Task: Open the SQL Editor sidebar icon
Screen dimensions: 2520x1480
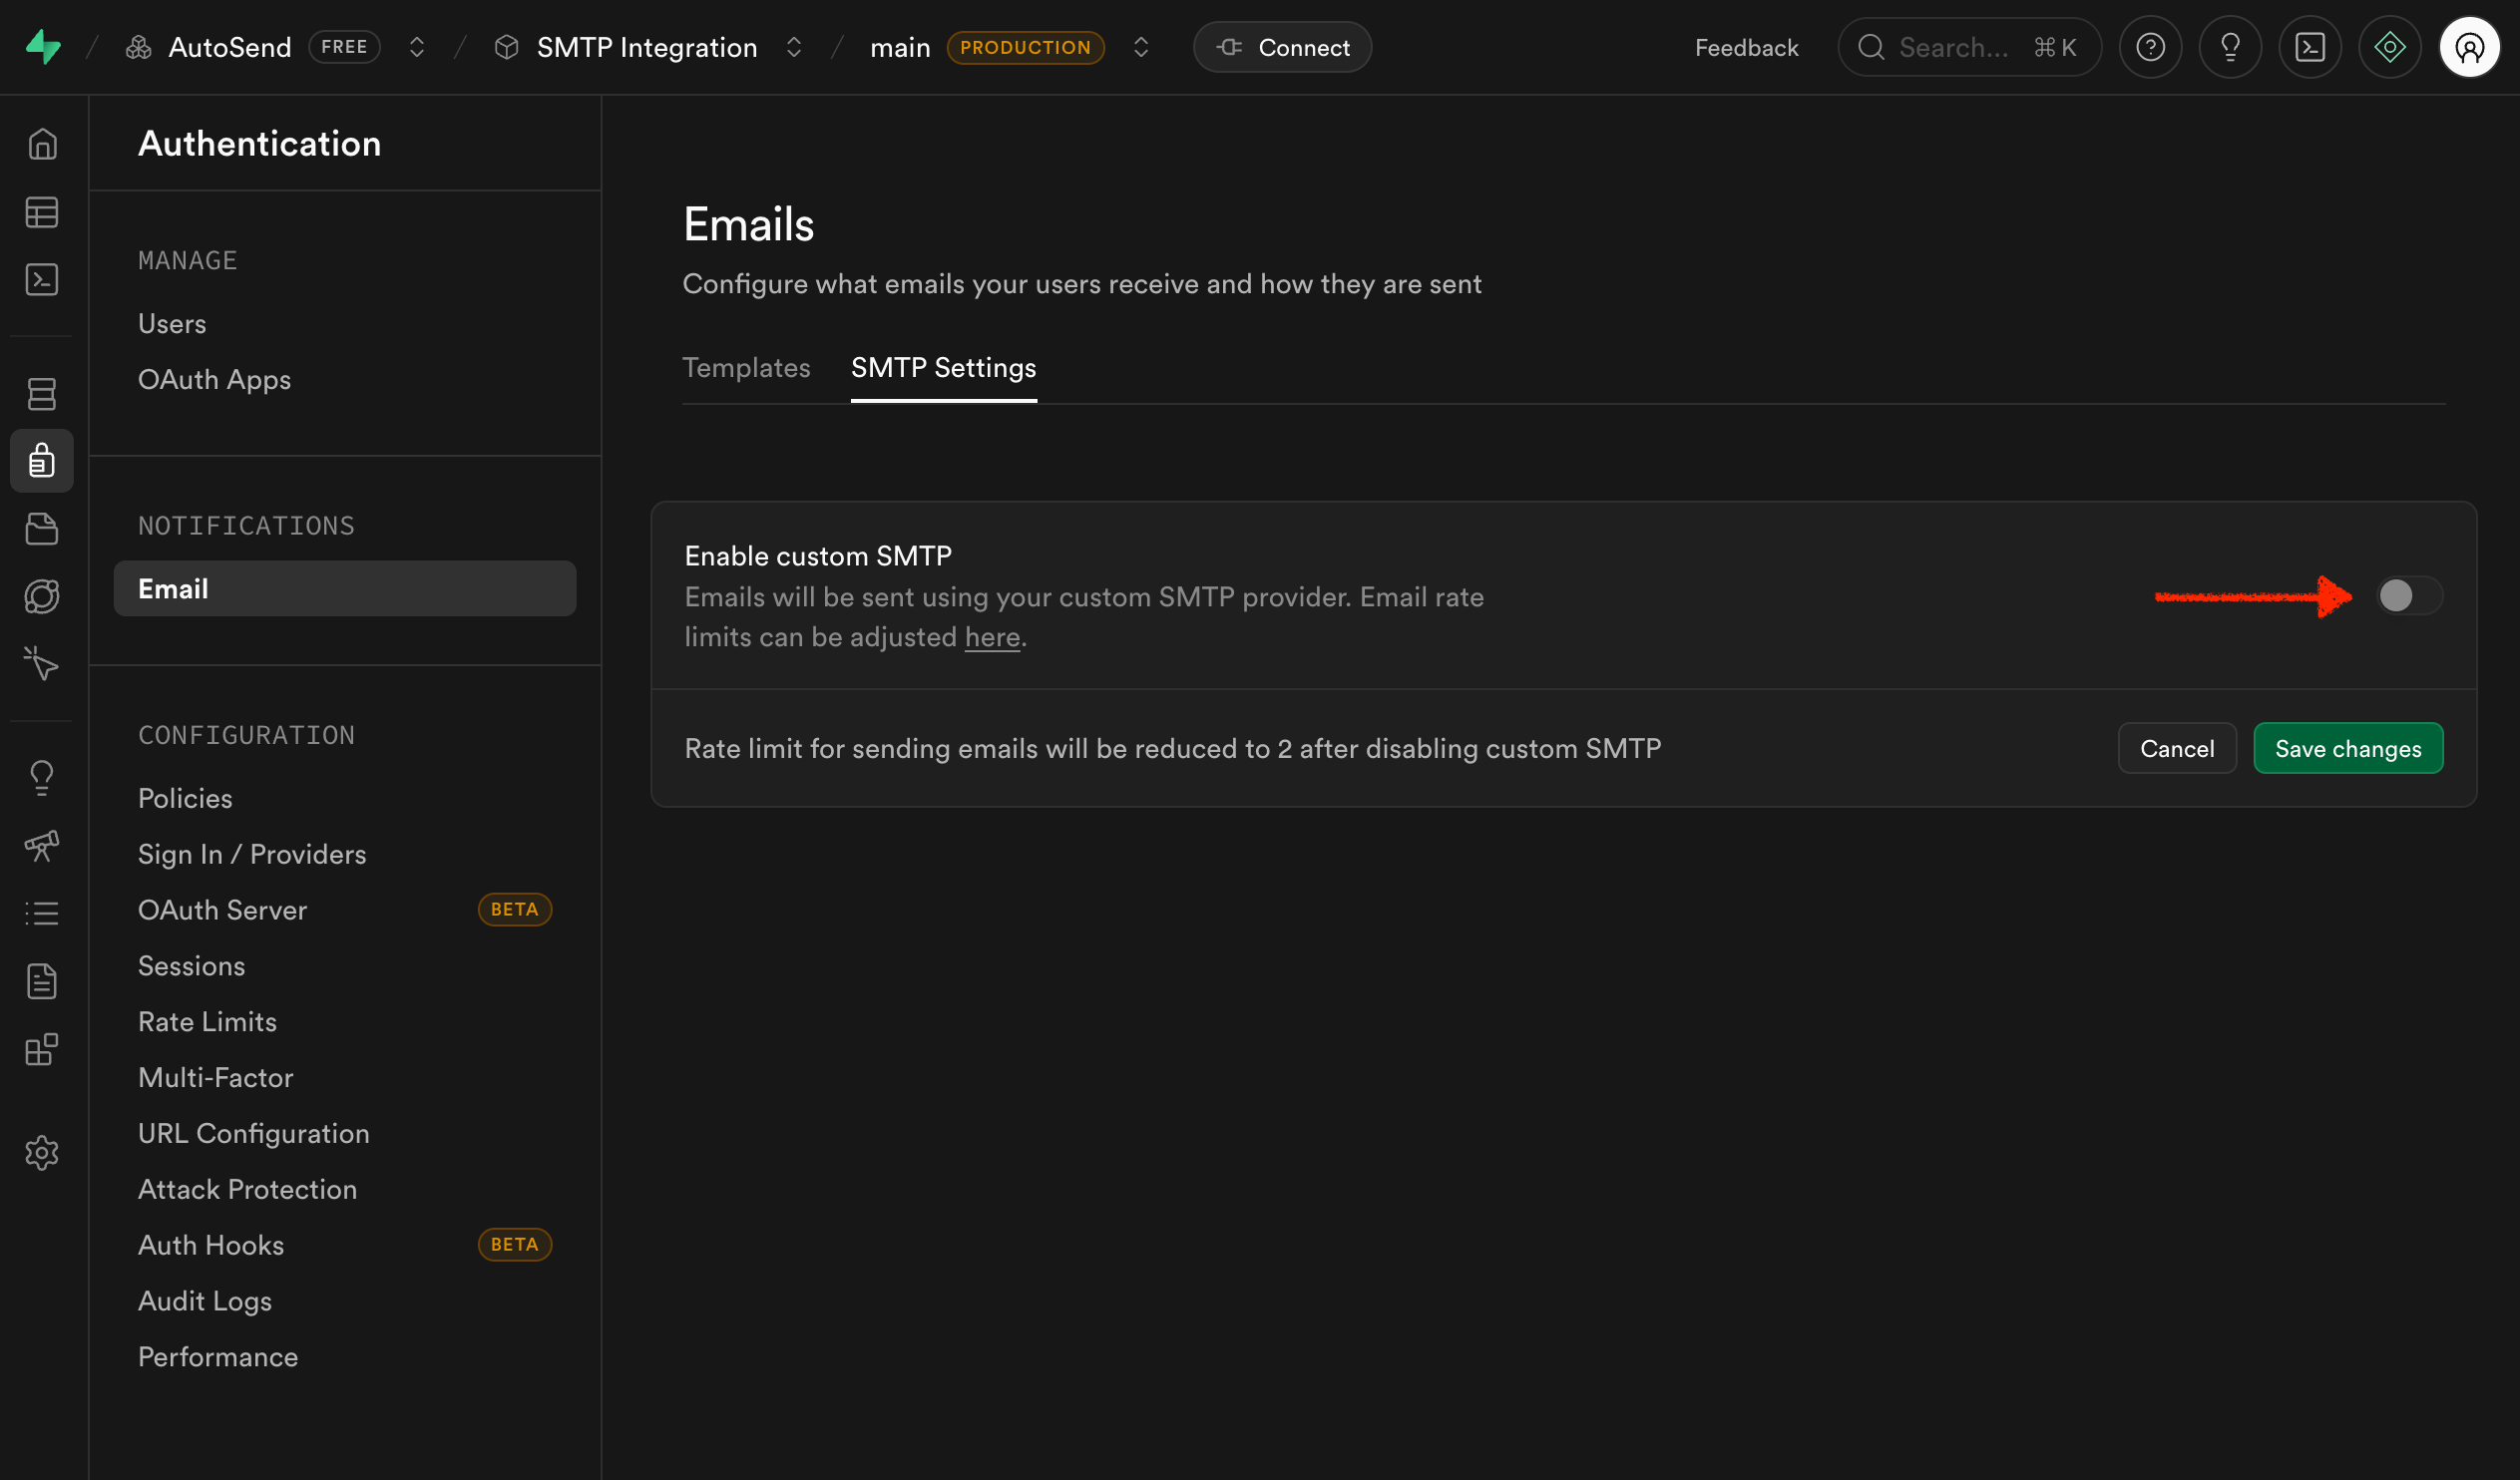Action: [41, 280]
